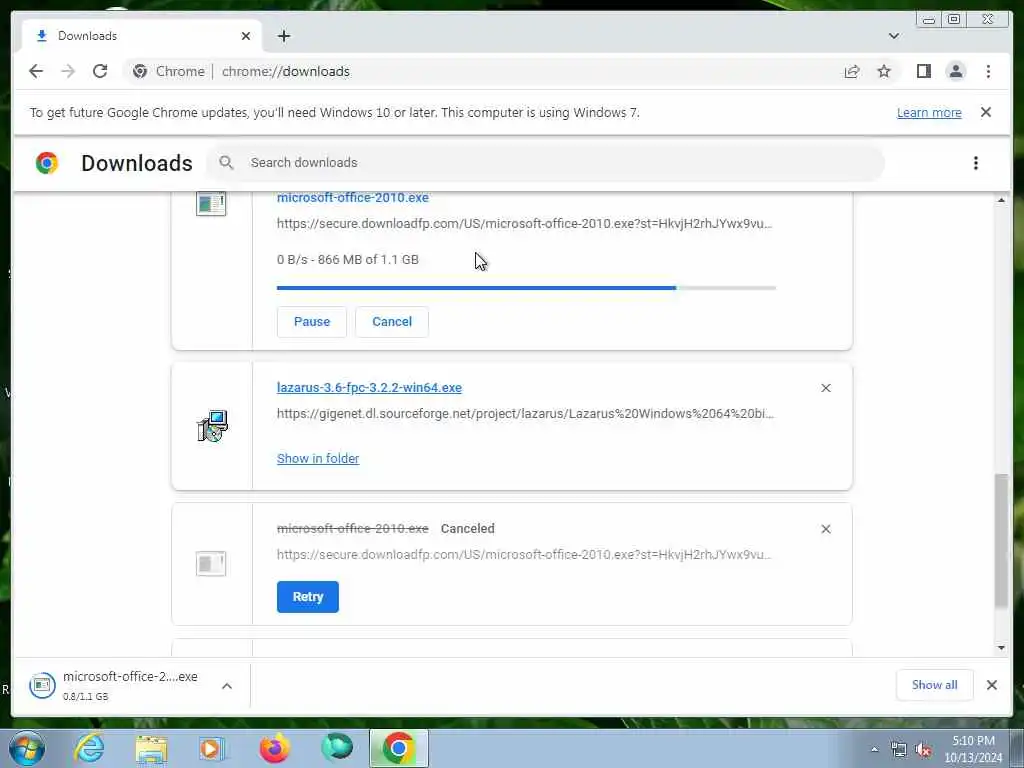Share this page via share icon

[852, 71]
